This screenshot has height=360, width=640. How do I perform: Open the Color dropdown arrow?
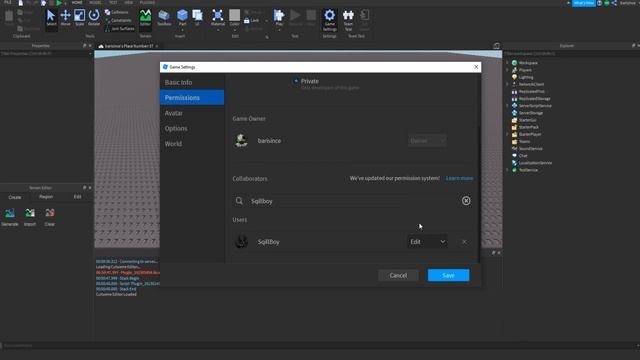click(234, 30)
